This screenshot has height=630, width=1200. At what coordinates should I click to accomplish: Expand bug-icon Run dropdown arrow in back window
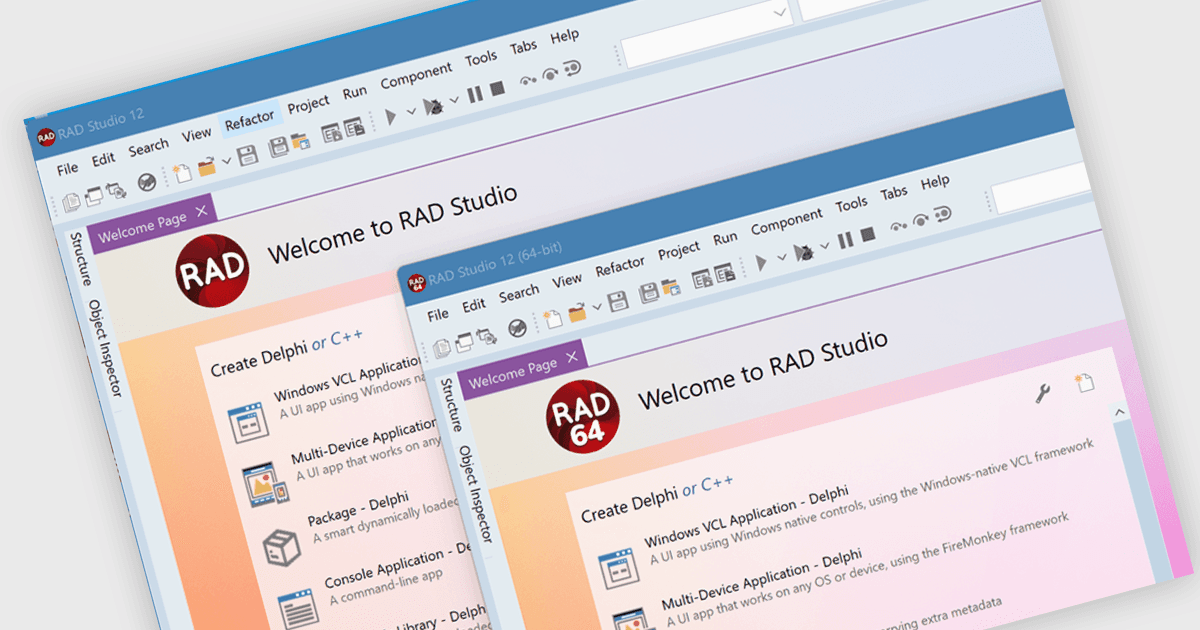tap(454, 100)
